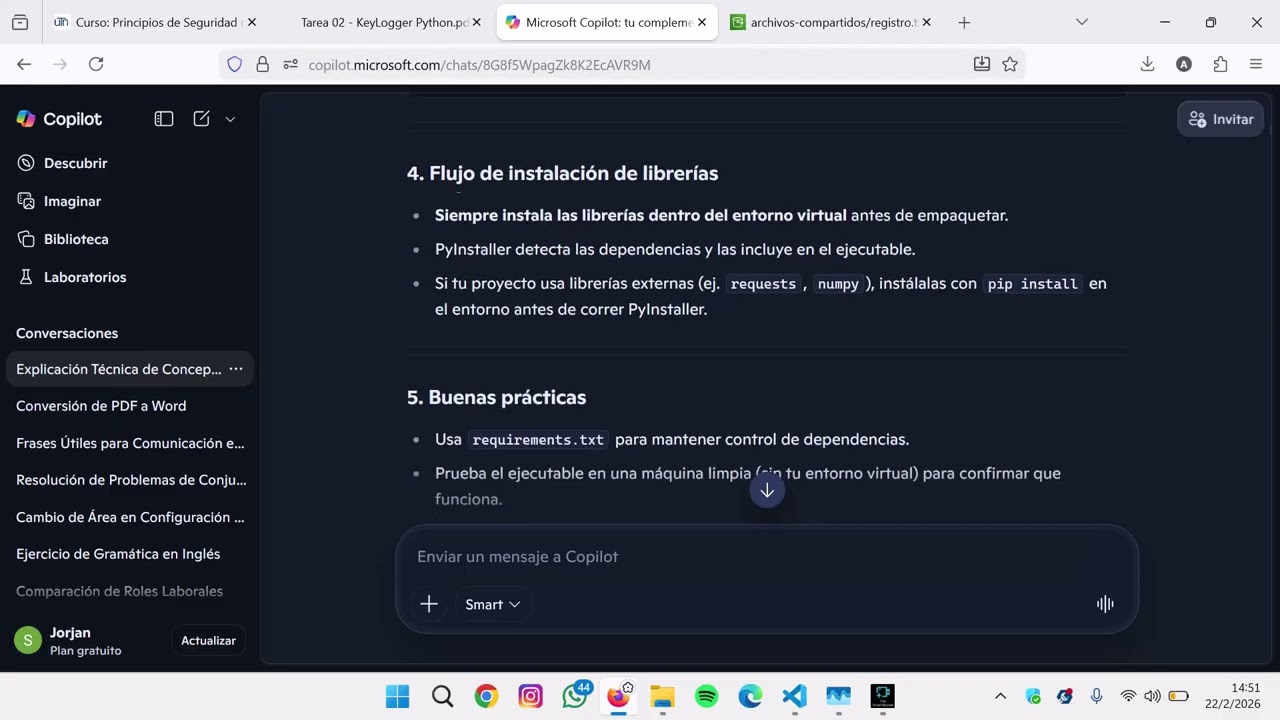Image resolution: width=1280 pixels, height=720 pixels.
Task: Open the Jorjan profile avatar
Action: (x=28, y=640)
